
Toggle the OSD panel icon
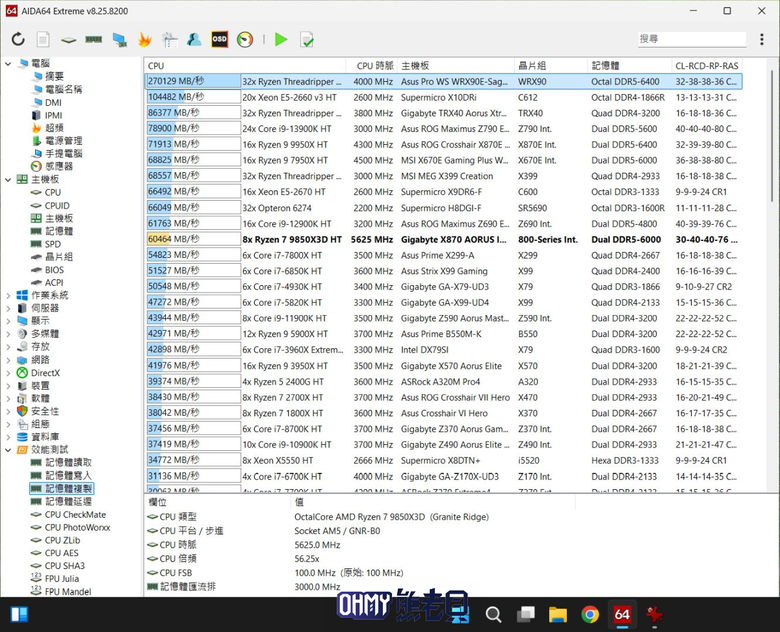[x=219, y=39]
